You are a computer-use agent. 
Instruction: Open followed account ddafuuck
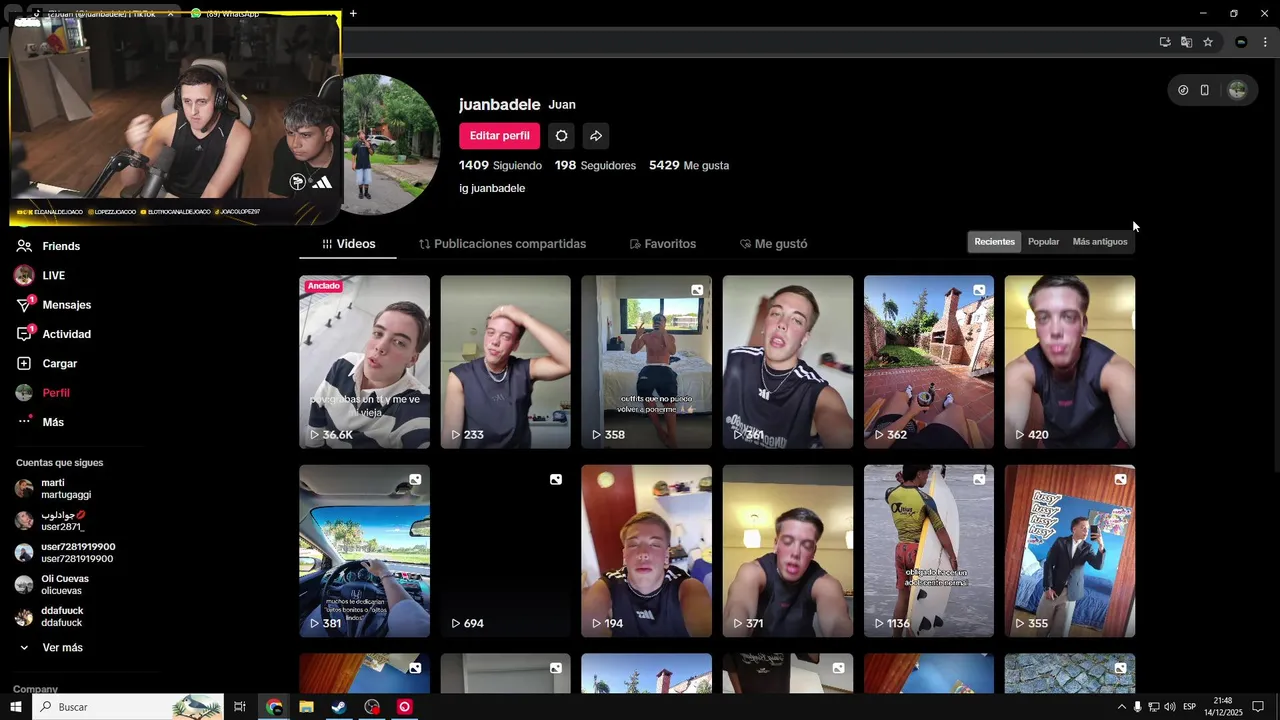tap(62, 617)
